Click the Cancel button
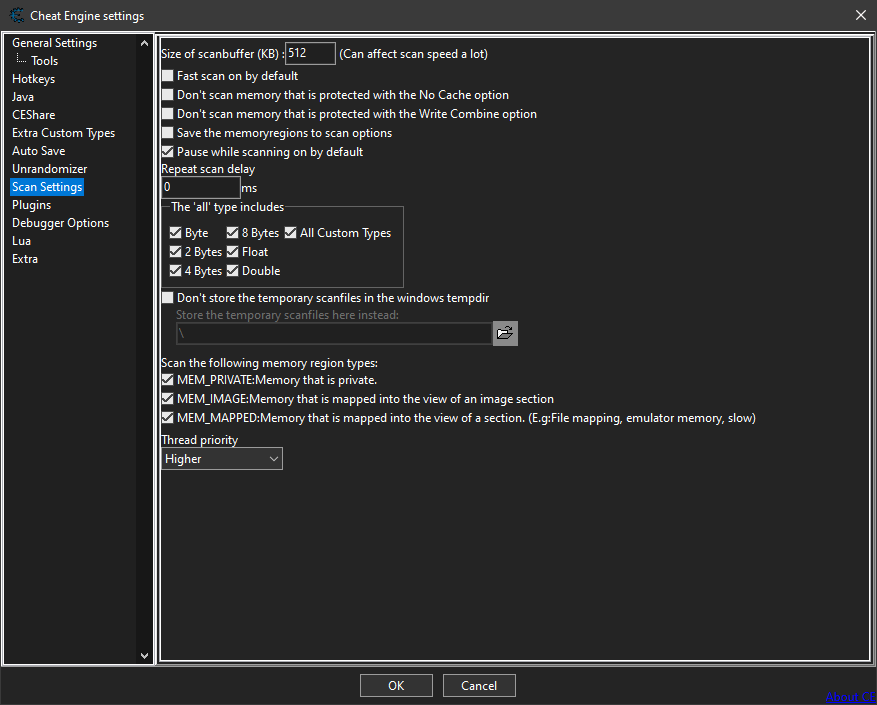The height and width of the screenshot is (705, 877). pos(478,685)
